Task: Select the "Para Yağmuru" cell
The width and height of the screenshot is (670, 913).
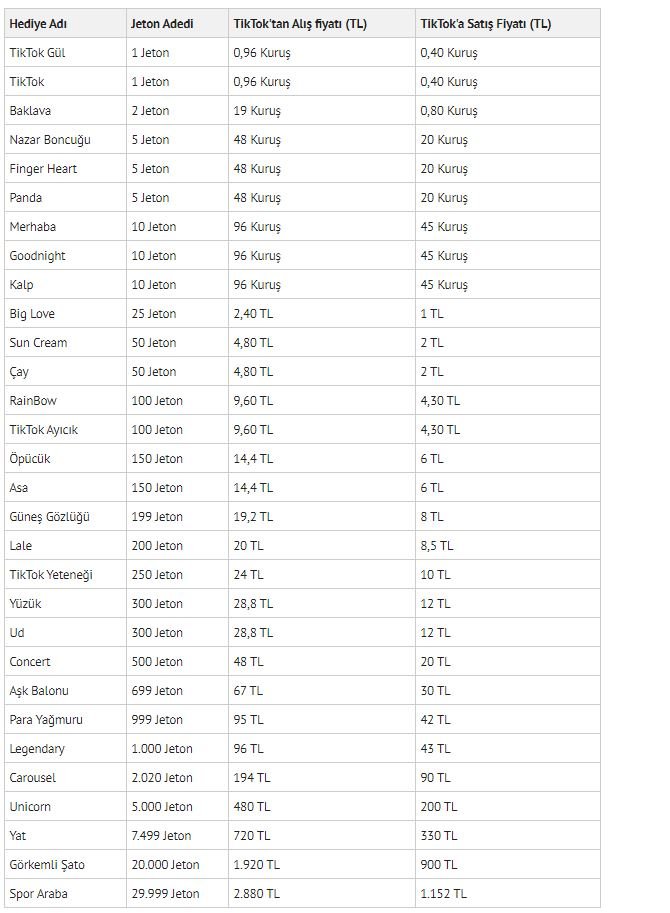Action: tap(45, 719)
